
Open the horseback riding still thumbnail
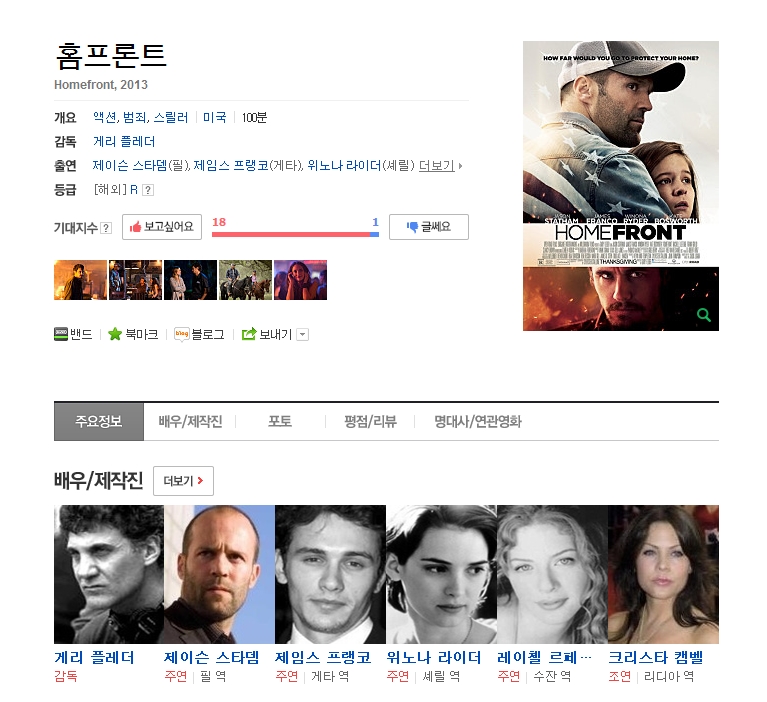(245, 280)
